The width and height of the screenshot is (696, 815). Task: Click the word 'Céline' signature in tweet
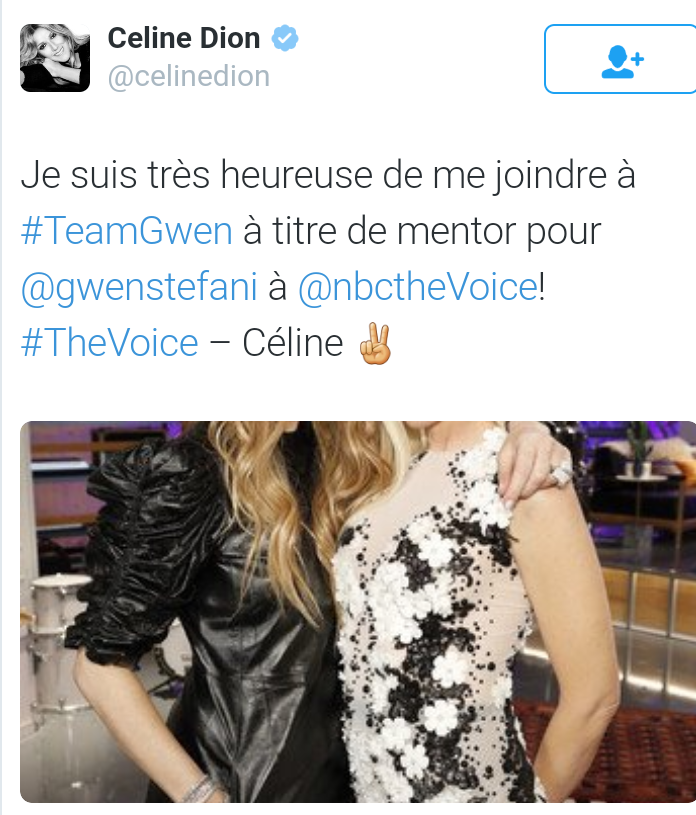(x=293, y=343)
